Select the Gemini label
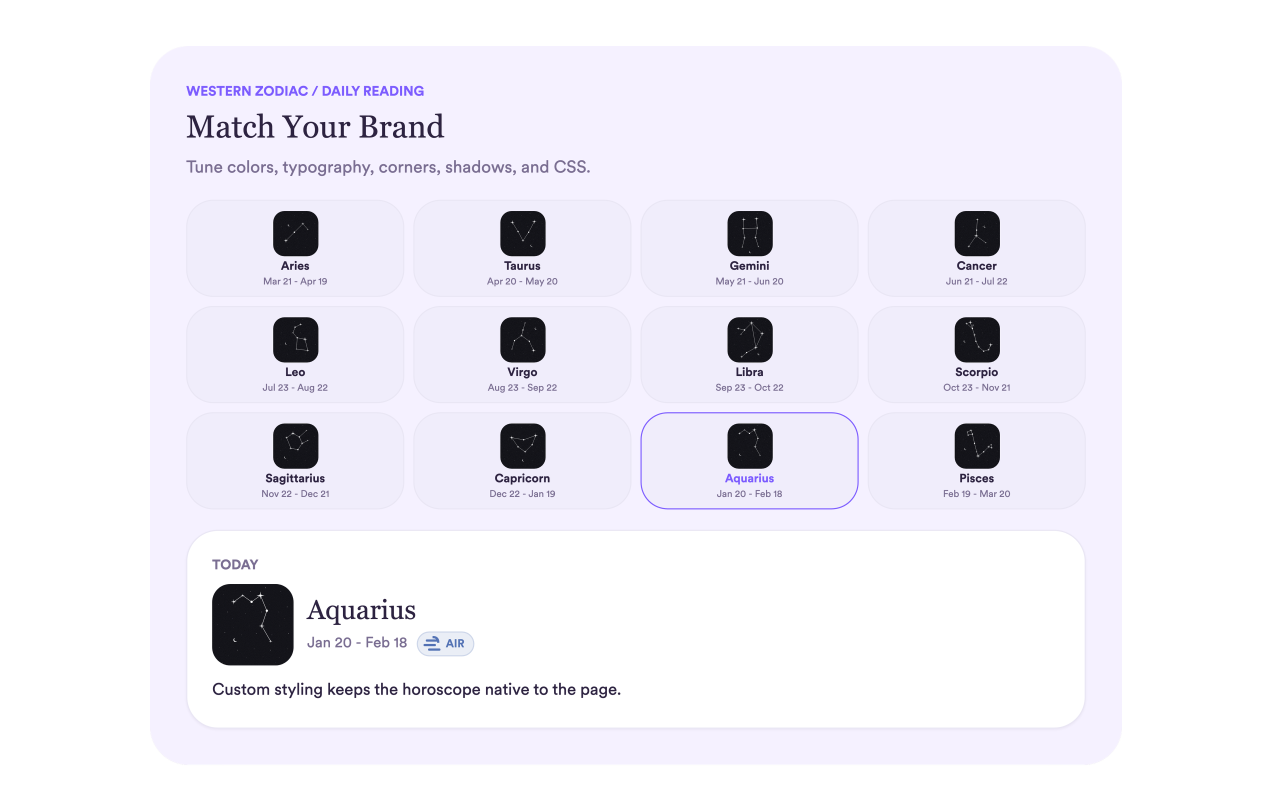The image size is (1272, 800). click(749, 266)
